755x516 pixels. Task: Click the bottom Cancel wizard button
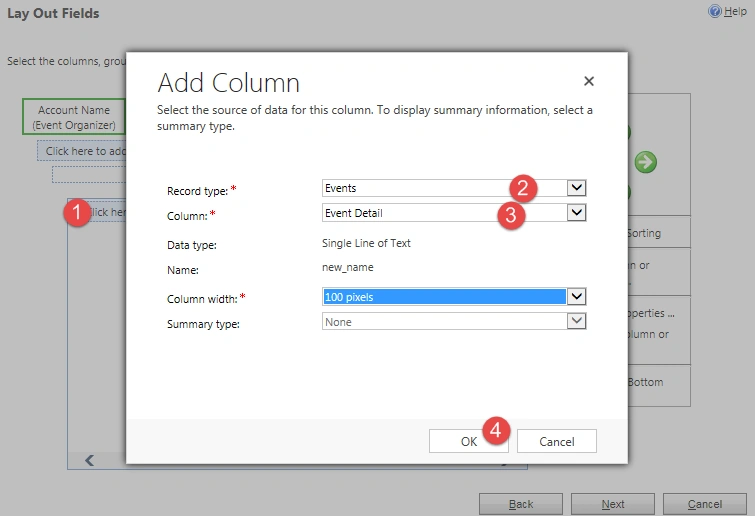click(704, 504)
